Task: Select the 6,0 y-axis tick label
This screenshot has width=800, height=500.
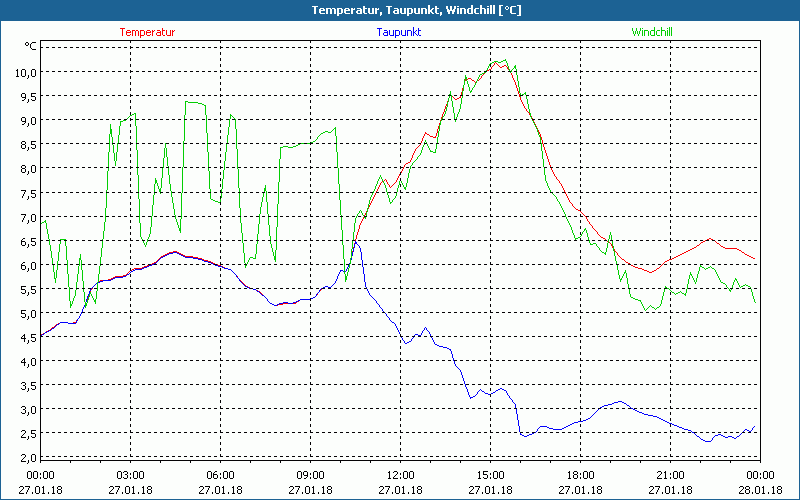Action: coord(26,265)
